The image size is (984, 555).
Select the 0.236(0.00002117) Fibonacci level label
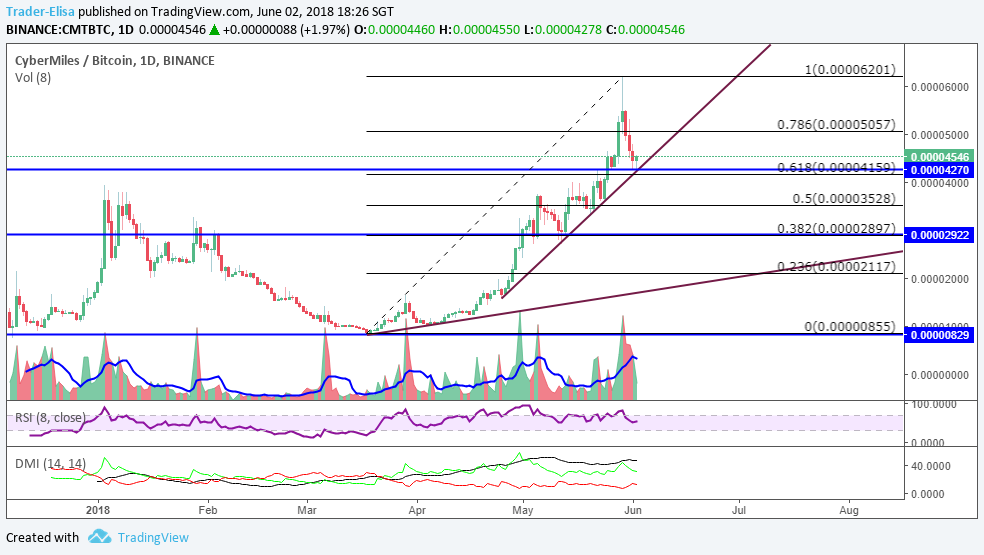click(x=837, y=266)
